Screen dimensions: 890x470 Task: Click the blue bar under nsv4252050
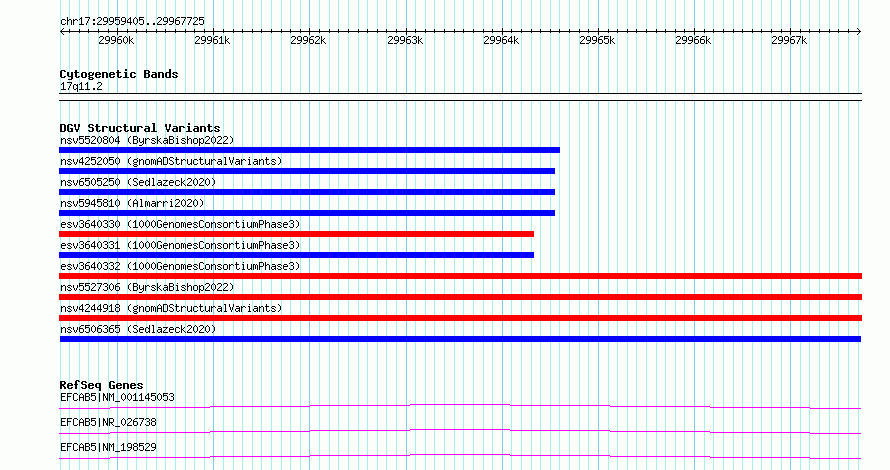(x=307, y=171)
